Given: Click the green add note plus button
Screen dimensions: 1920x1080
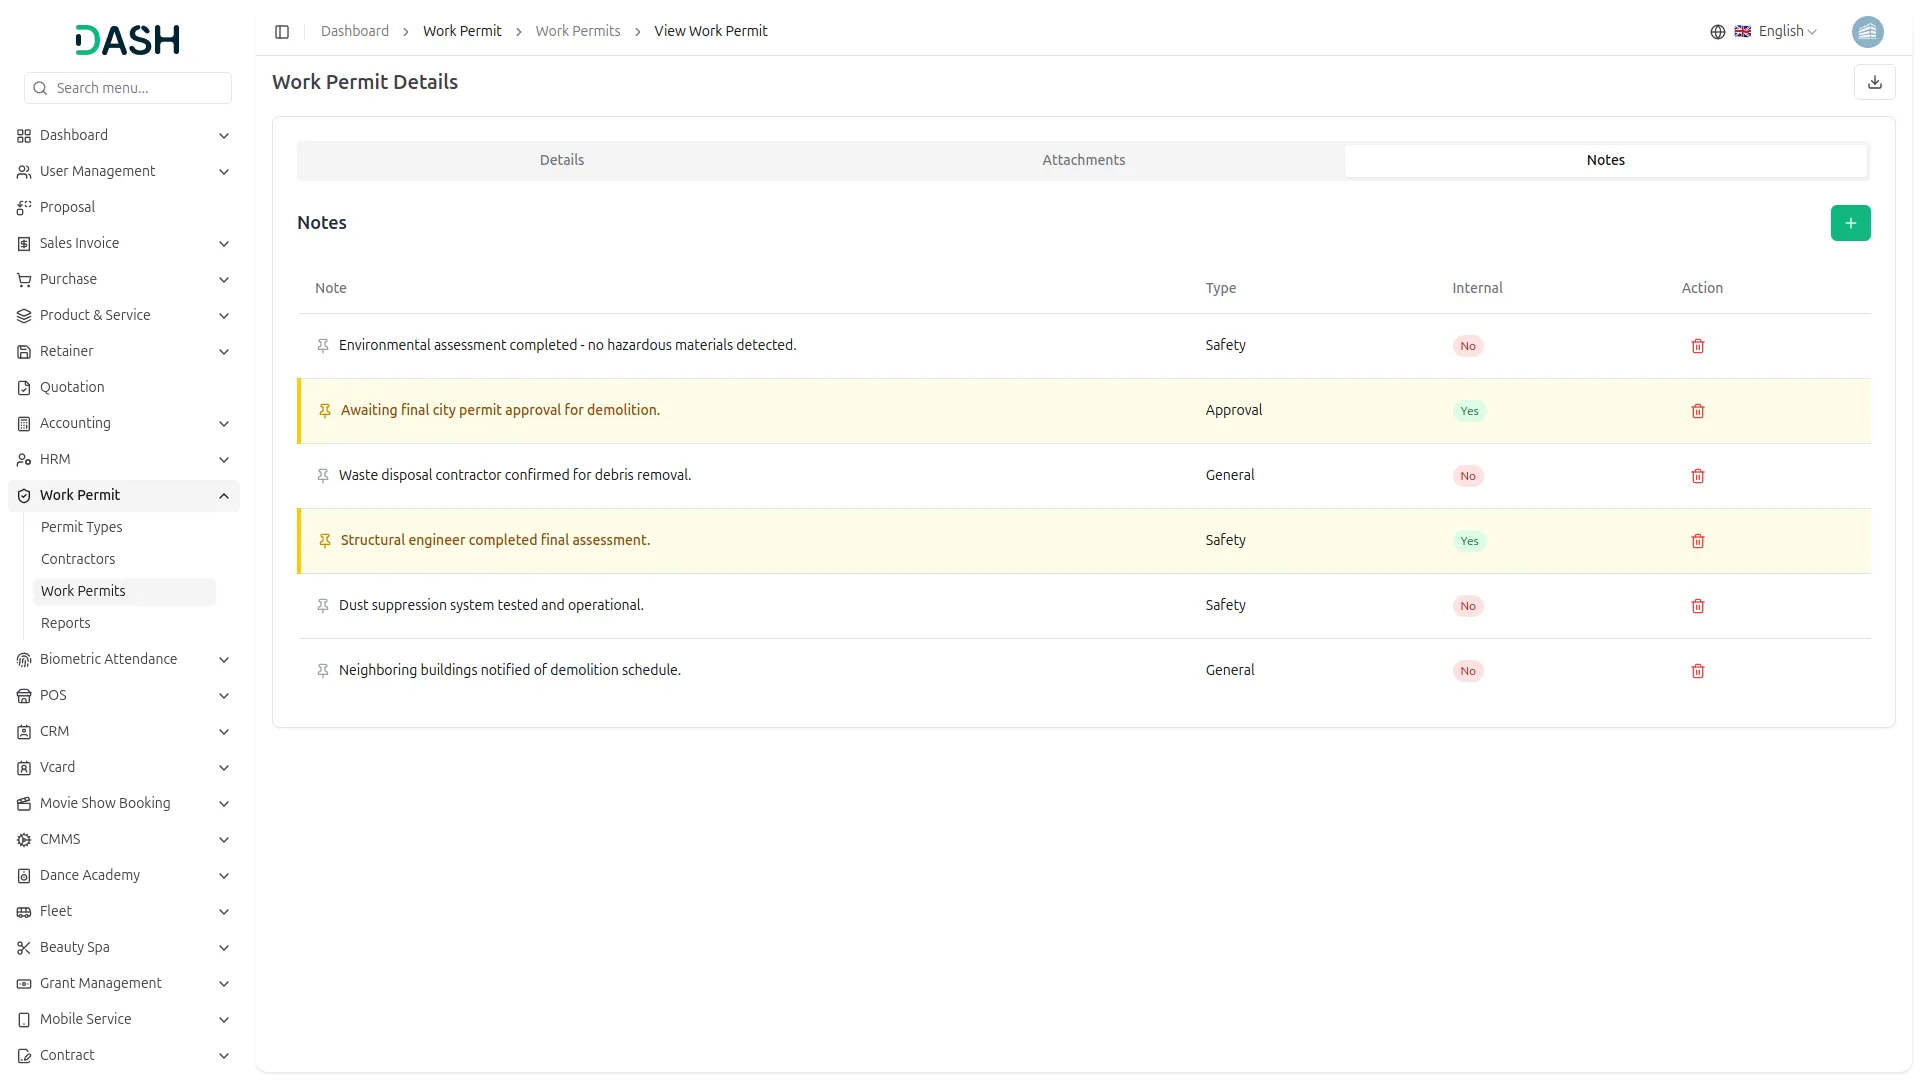Looking at the screenshot, I should tap(1850, 223).
